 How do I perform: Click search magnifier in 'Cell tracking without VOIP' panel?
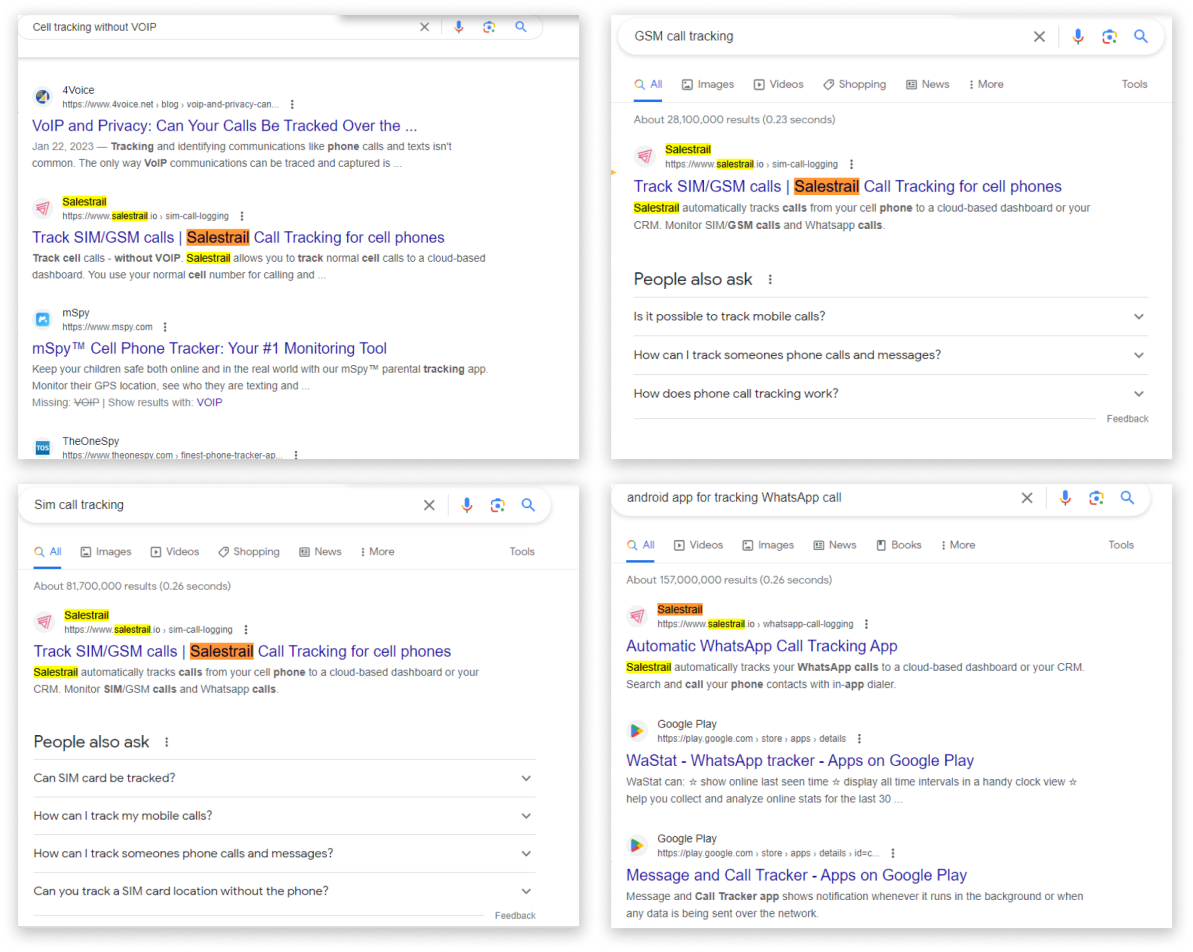coord(520,27)
